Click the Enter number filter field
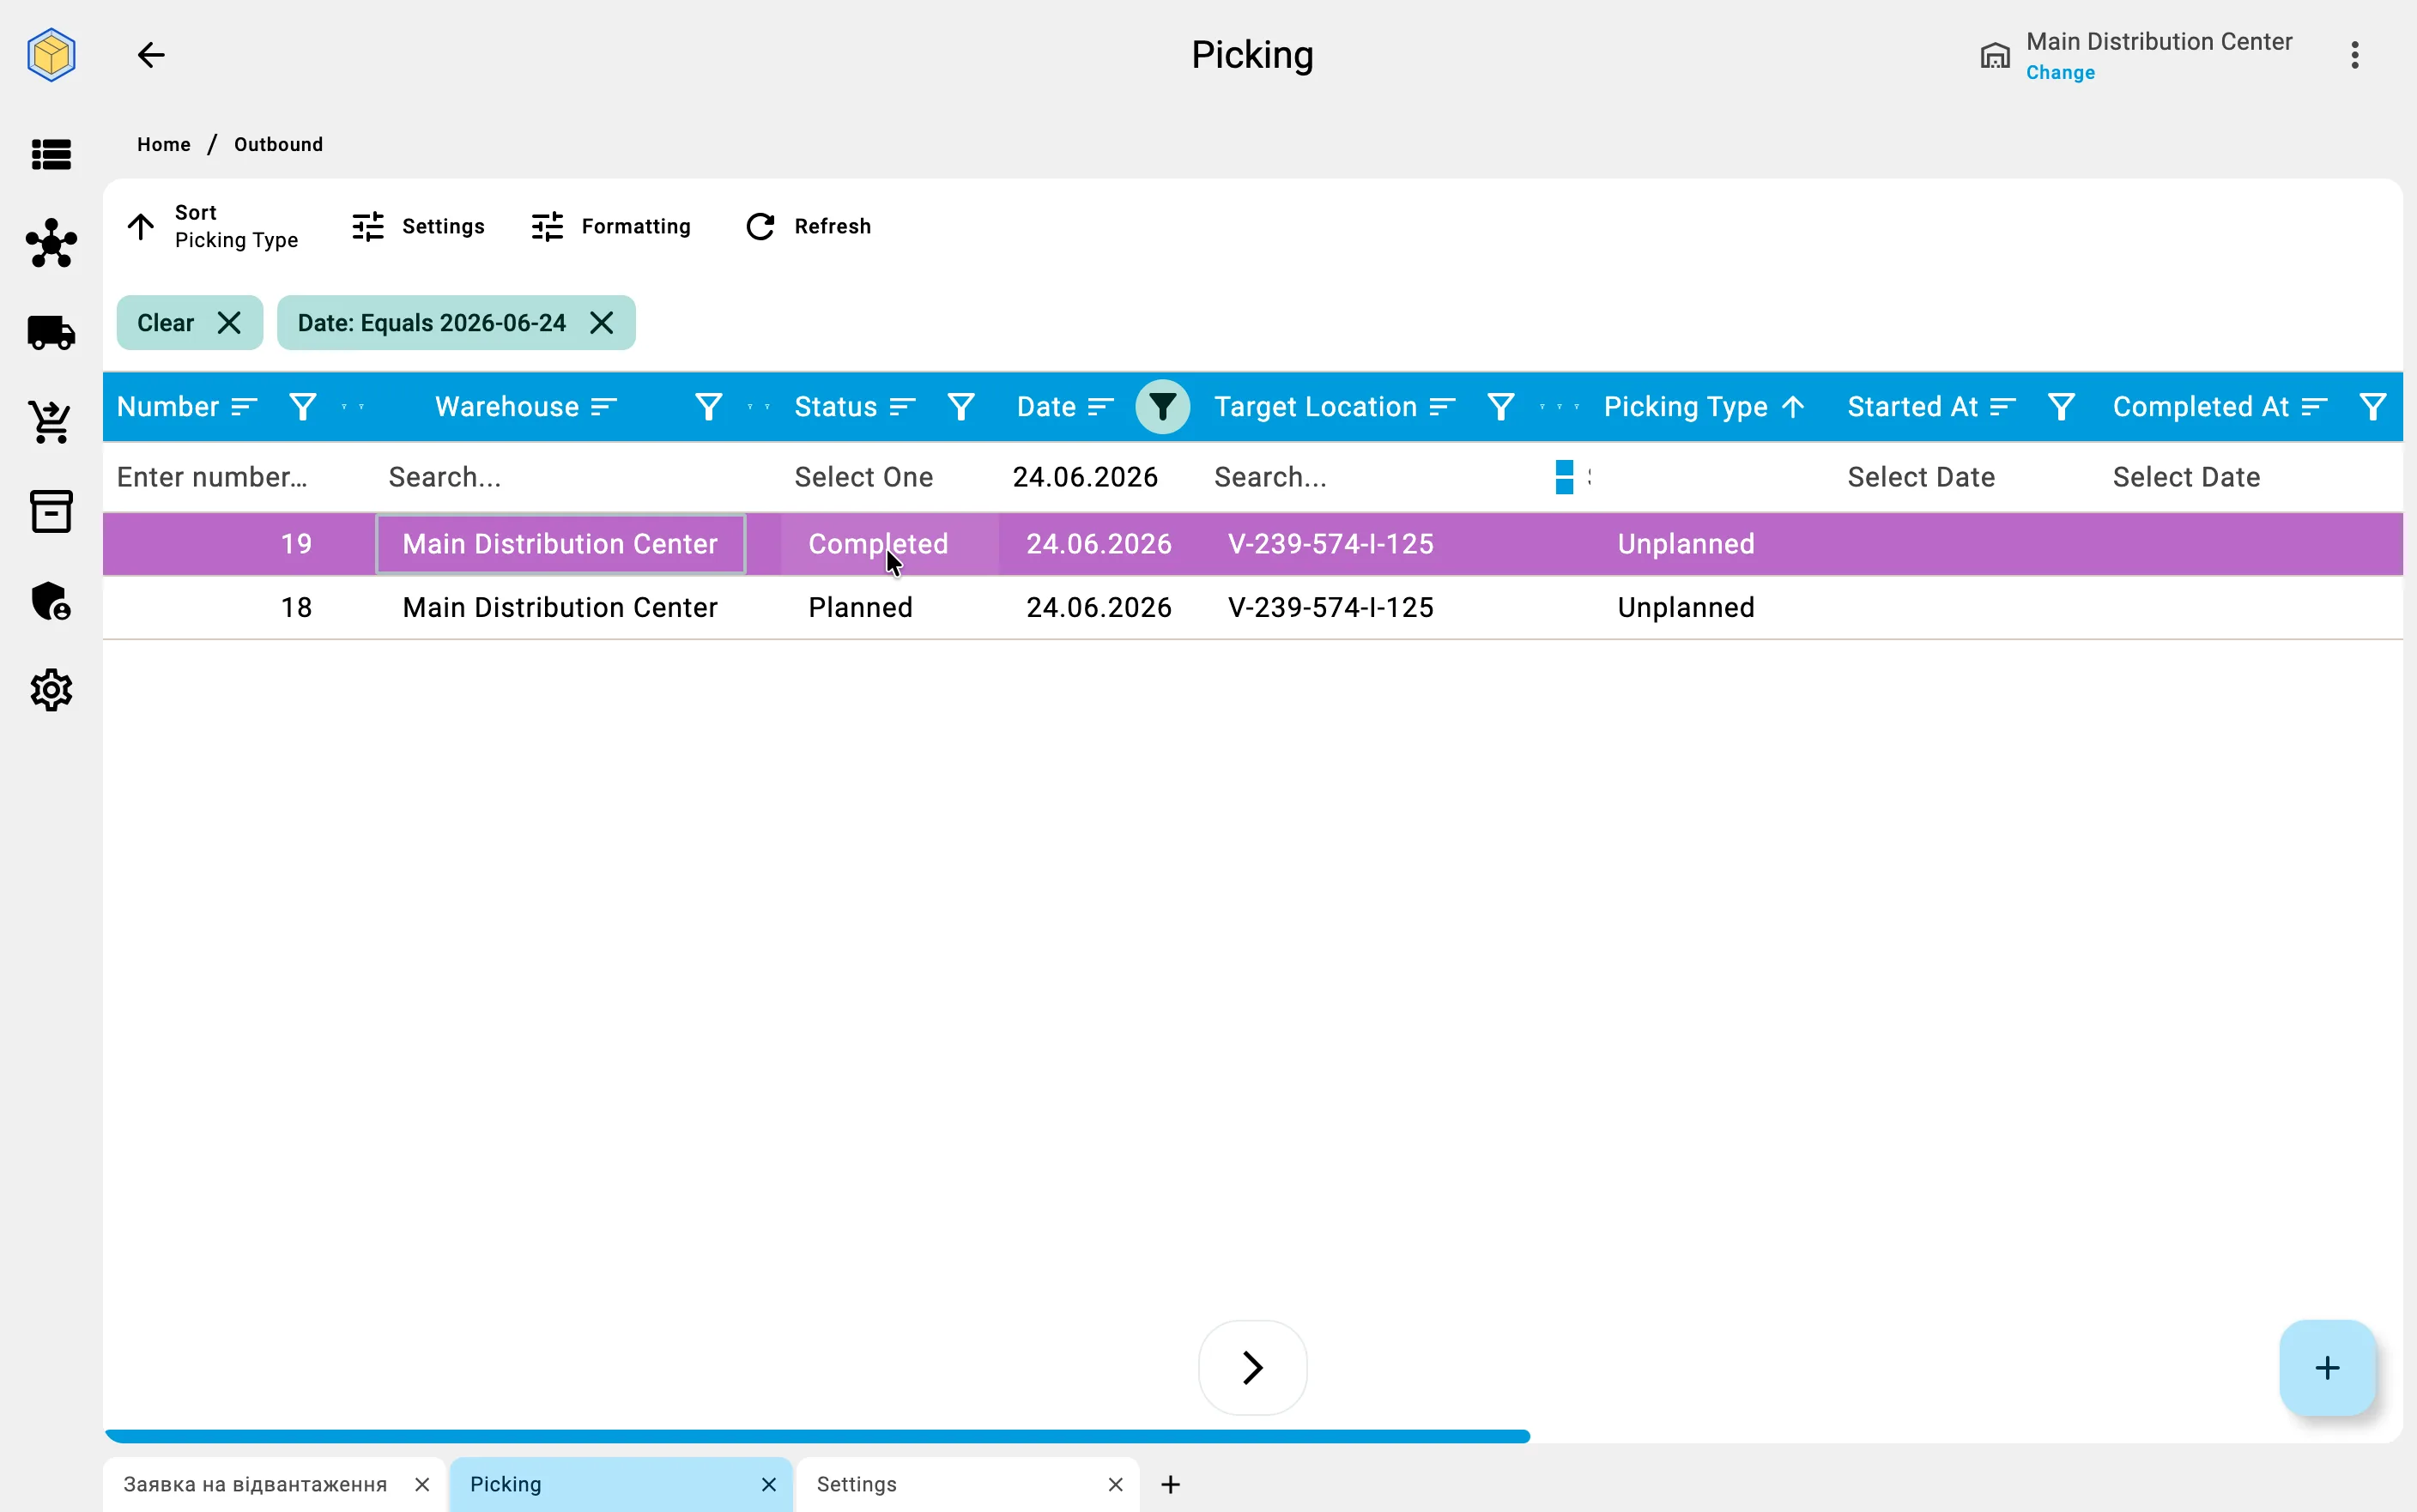2417x1512 pixels. point(238,477)
